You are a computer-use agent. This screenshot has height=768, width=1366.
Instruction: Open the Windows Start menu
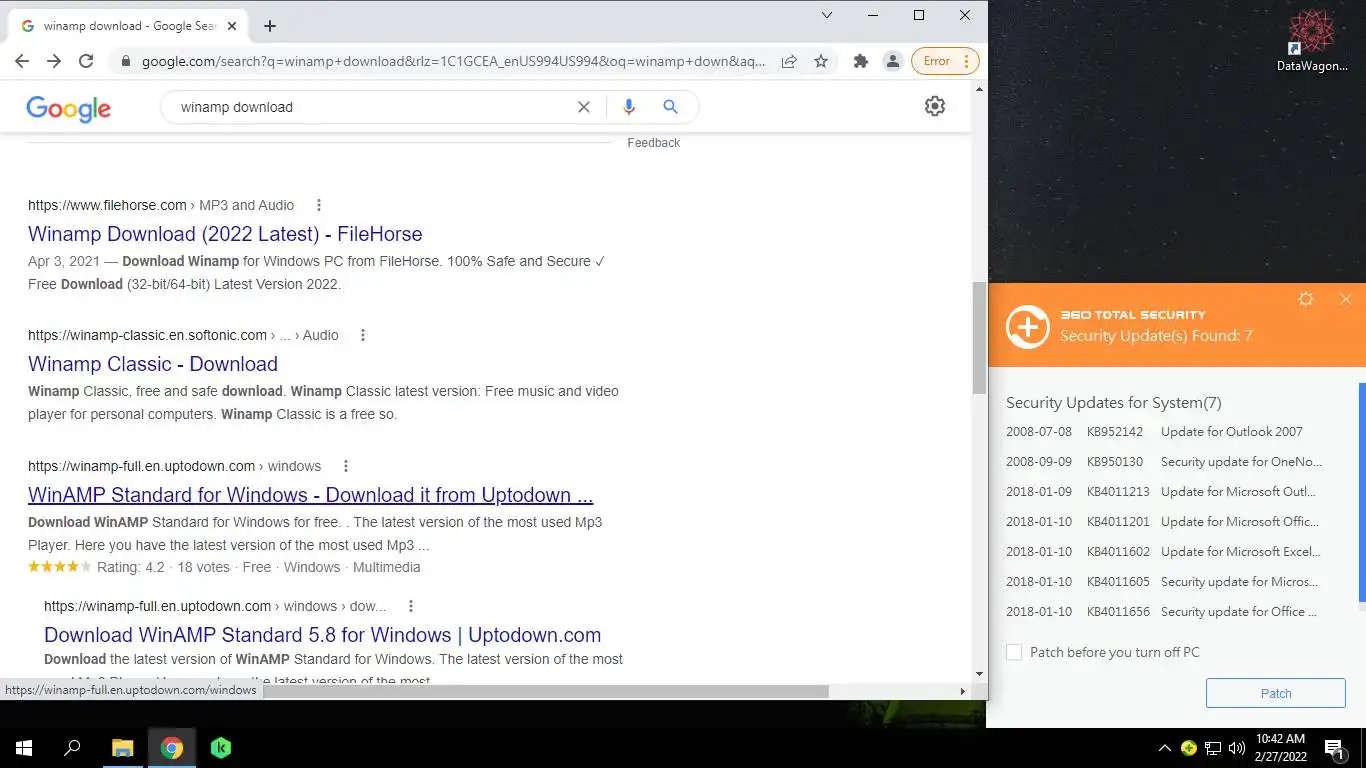pyautogui.click(x=24, y=748)
